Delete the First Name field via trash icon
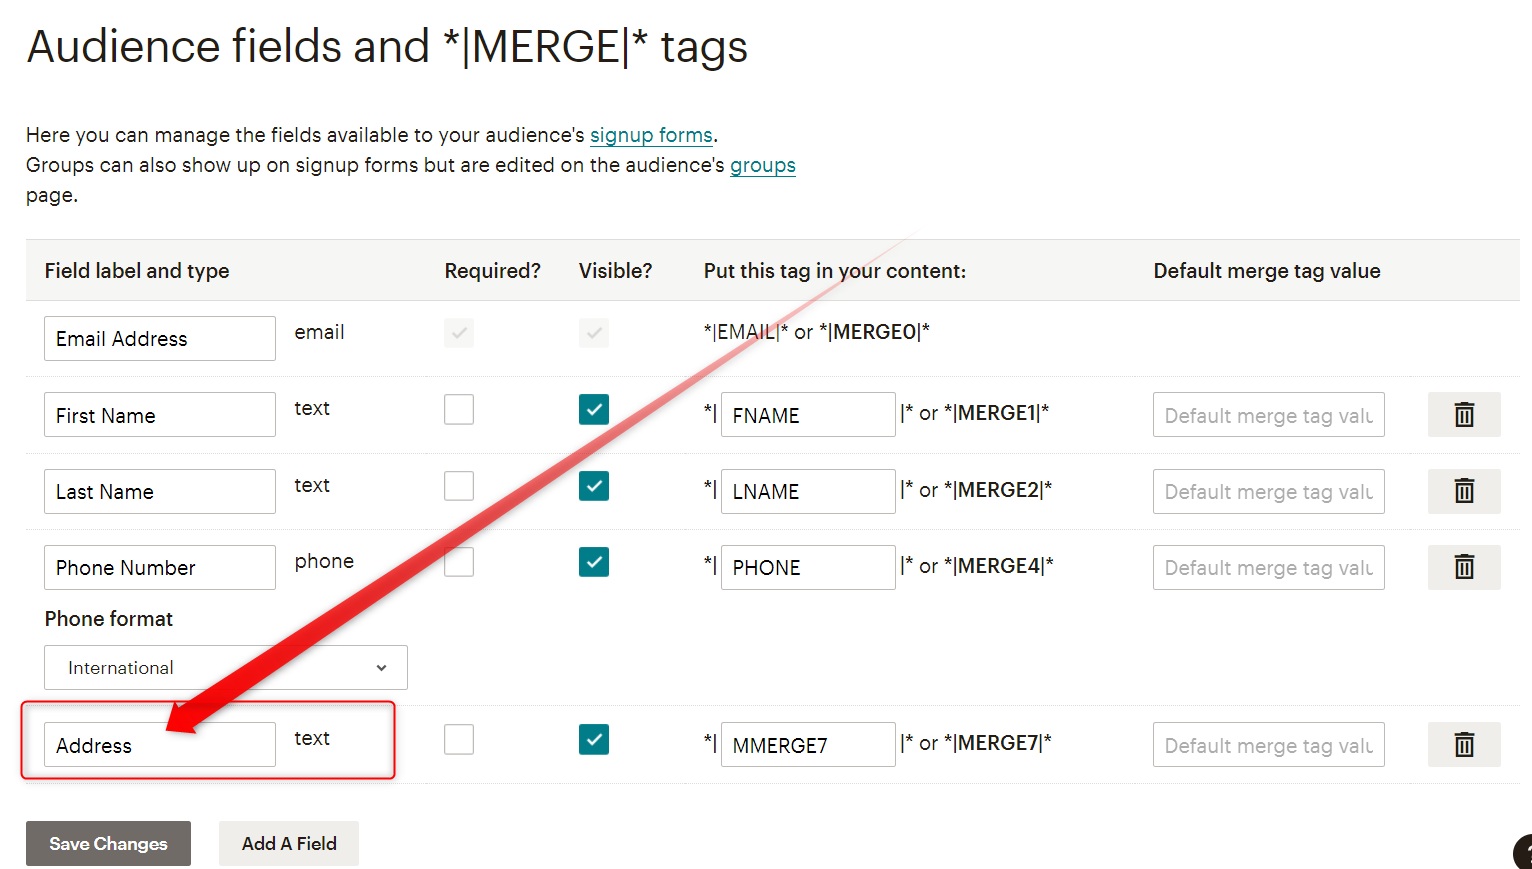1532x869 pixels. click(x=1464, y=415)
